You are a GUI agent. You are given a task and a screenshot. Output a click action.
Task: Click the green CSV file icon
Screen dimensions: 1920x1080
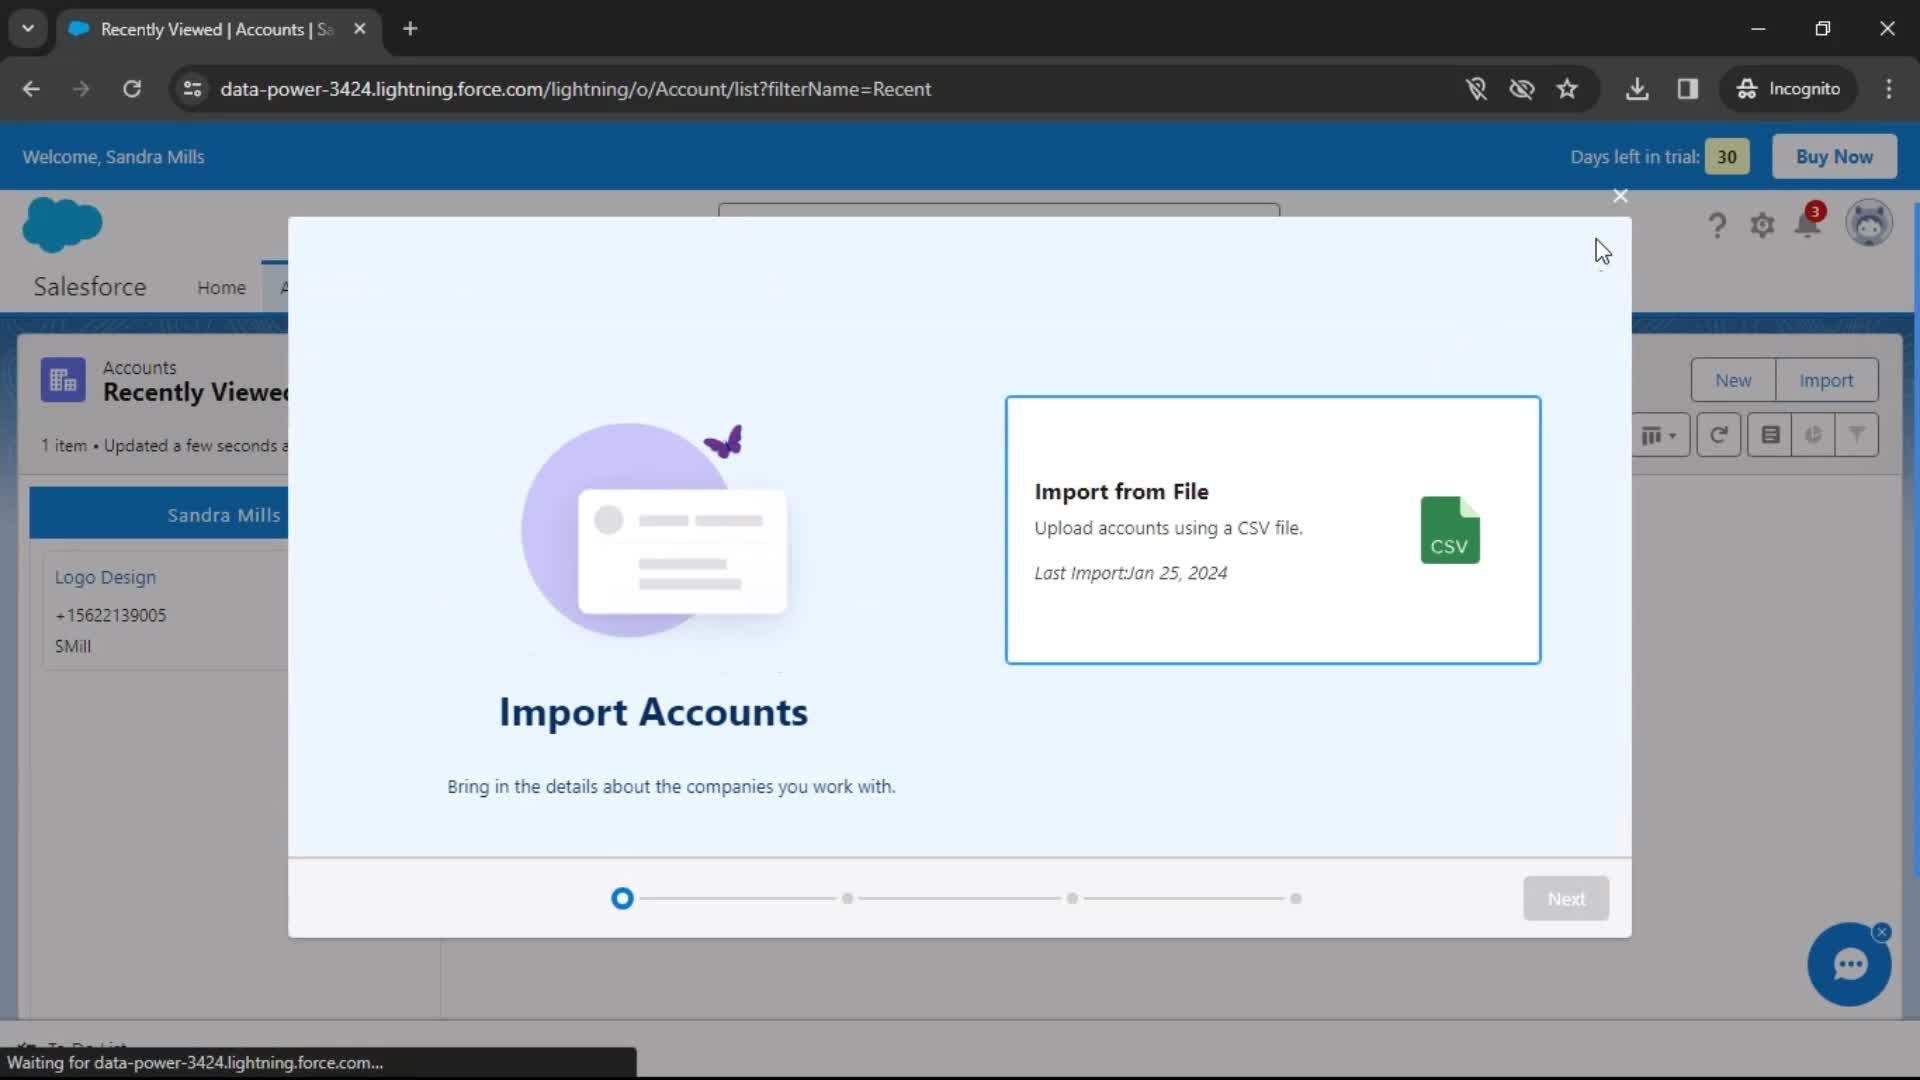1450,530
